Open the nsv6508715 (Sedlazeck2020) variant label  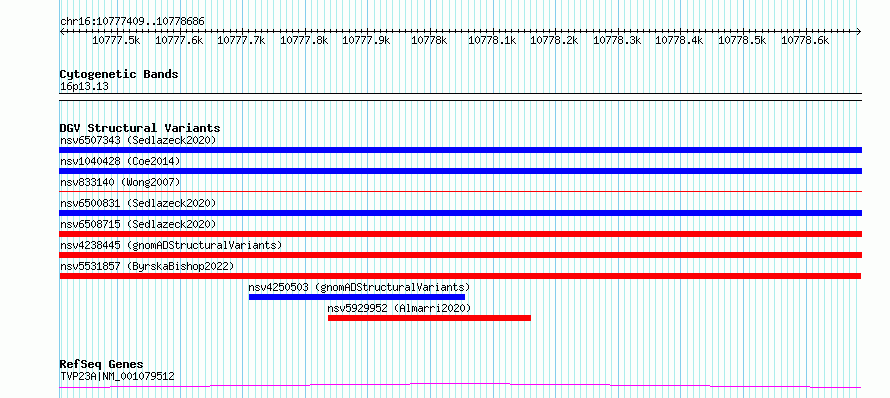tap(138, 224)
